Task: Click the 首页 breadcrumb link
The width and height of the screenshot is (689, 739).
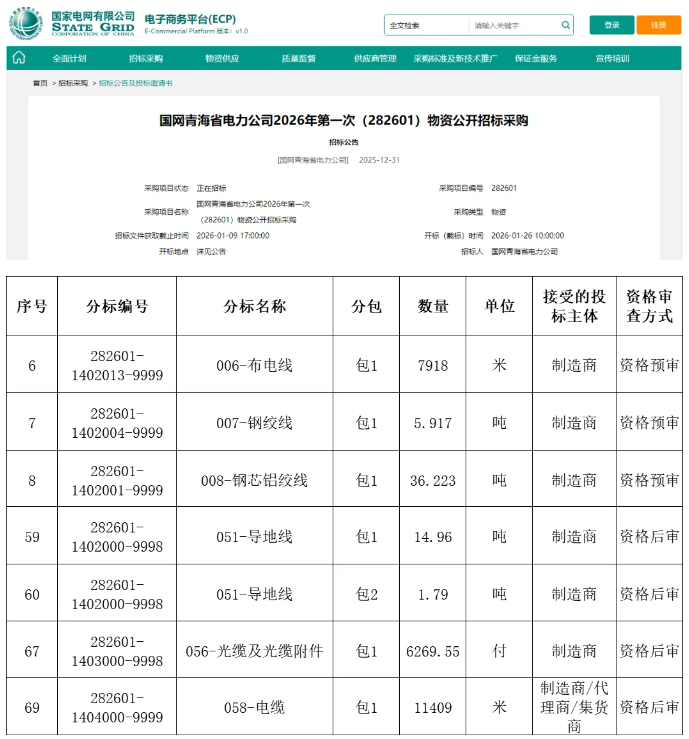Action: pyautogui.click(x=40, y=83)
